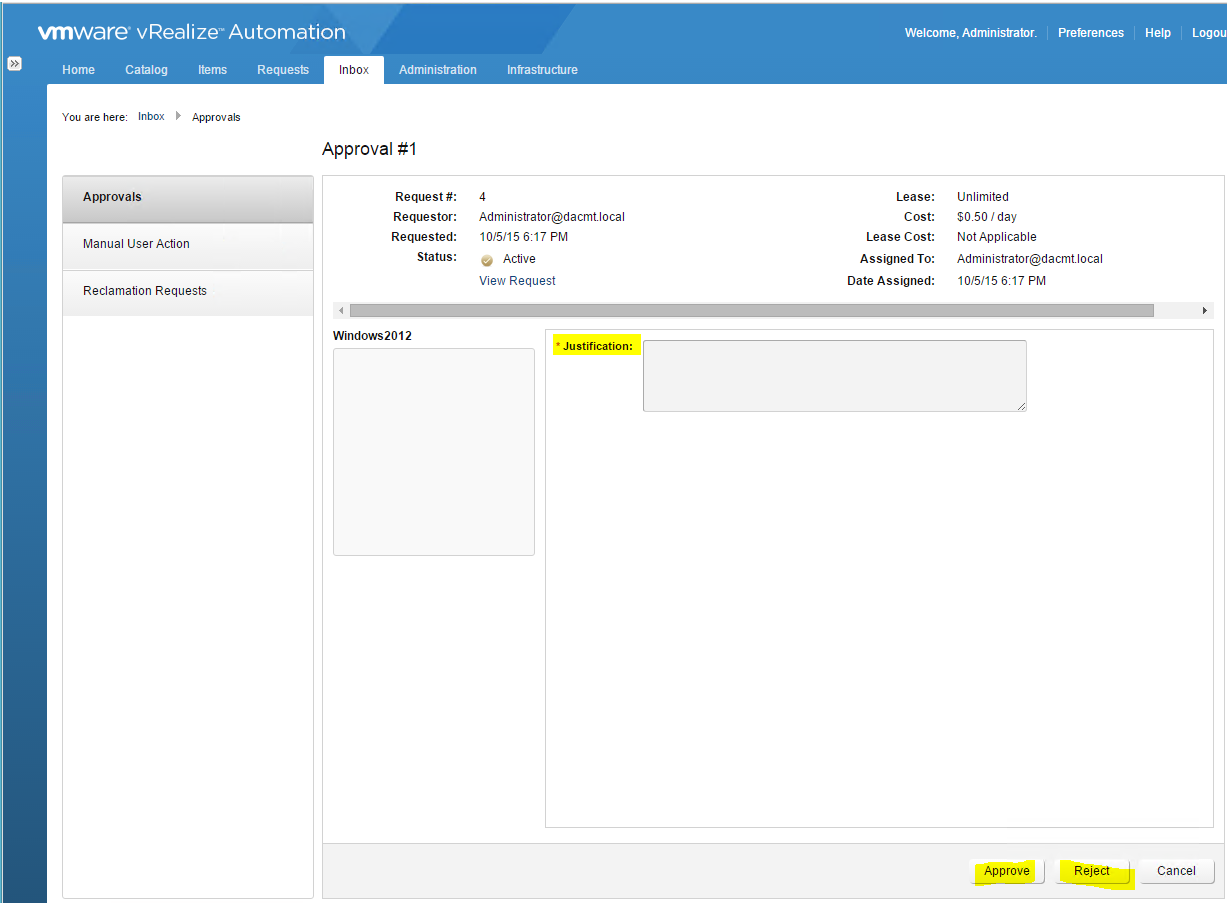Image resolution: width=1227 pixels, height=903 pixels.
Task: Open the Home tab
Action: click(78, 70)
